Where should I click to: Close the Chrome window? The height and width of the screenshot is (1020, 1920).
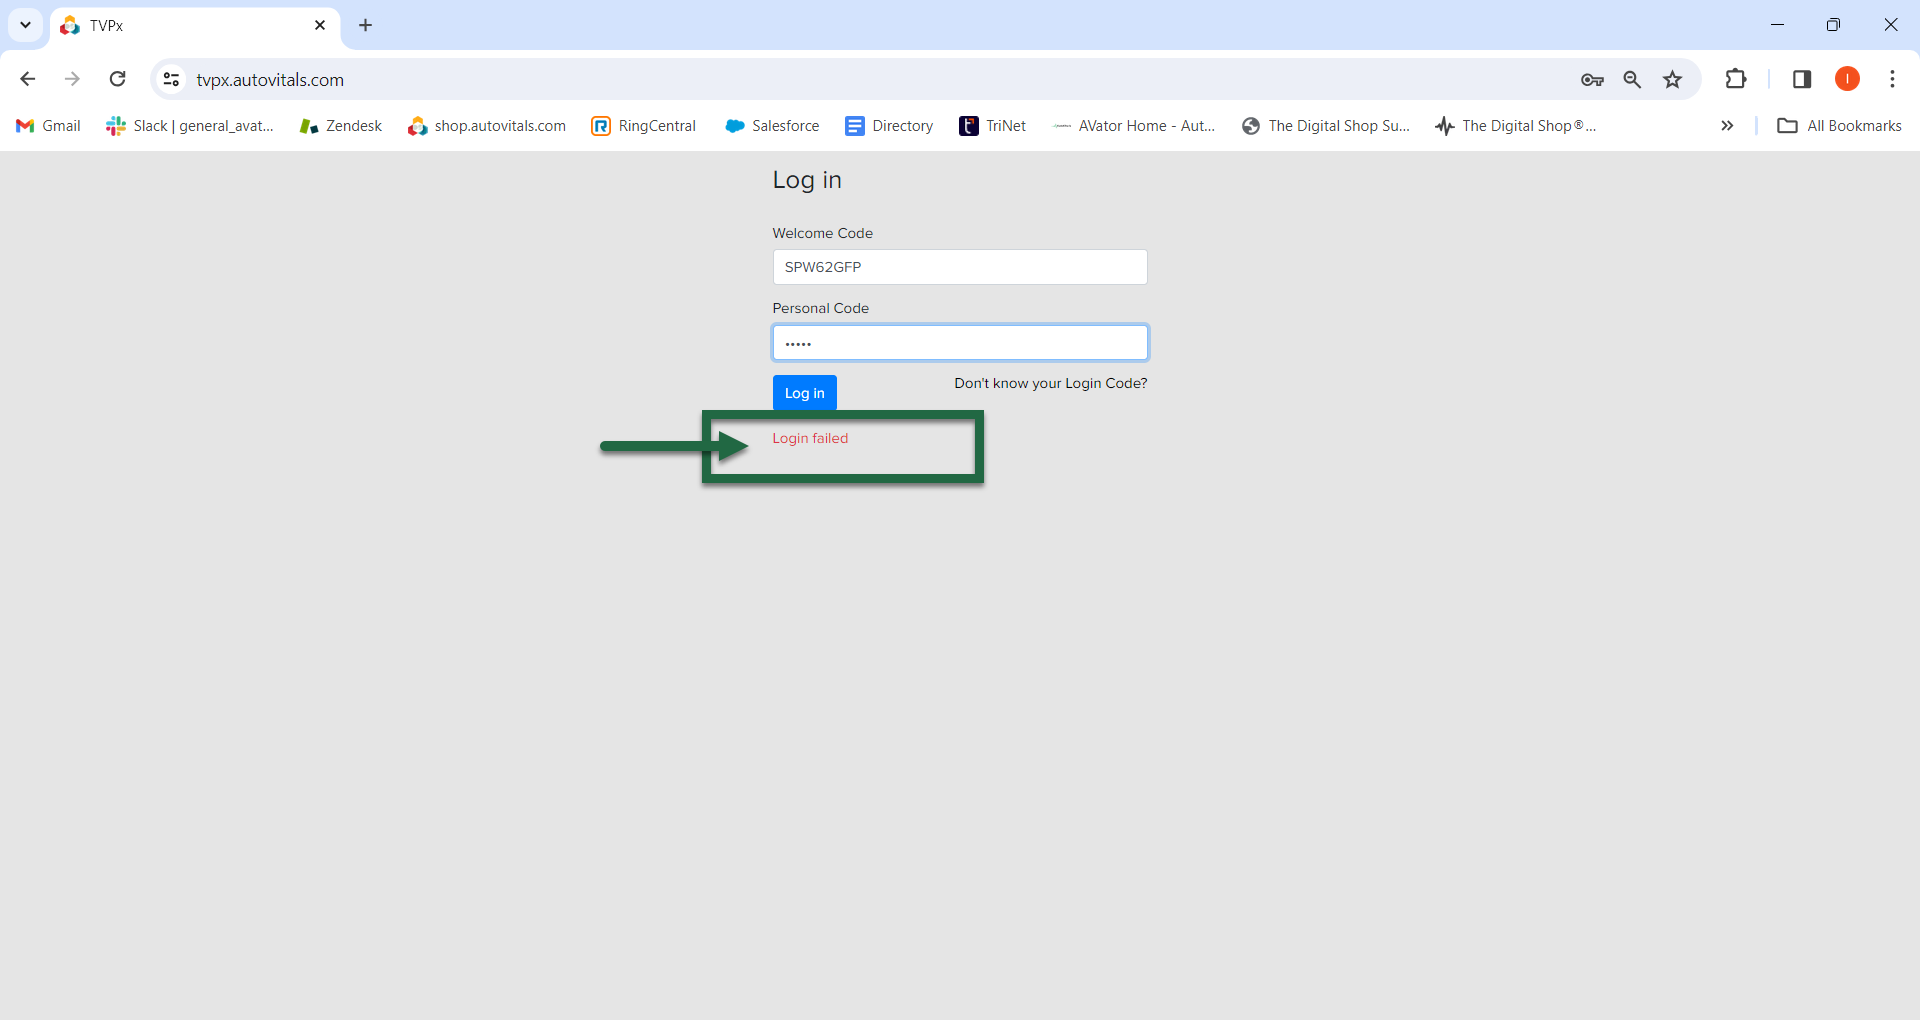(1891, 25)
